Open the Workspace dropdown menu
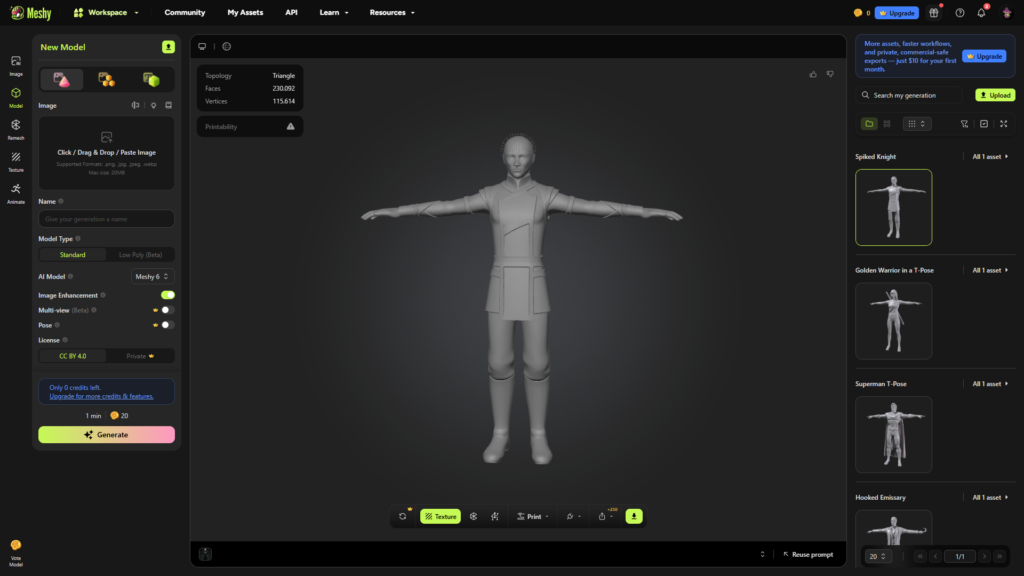1024x576 pixels. tap(106, 13)
